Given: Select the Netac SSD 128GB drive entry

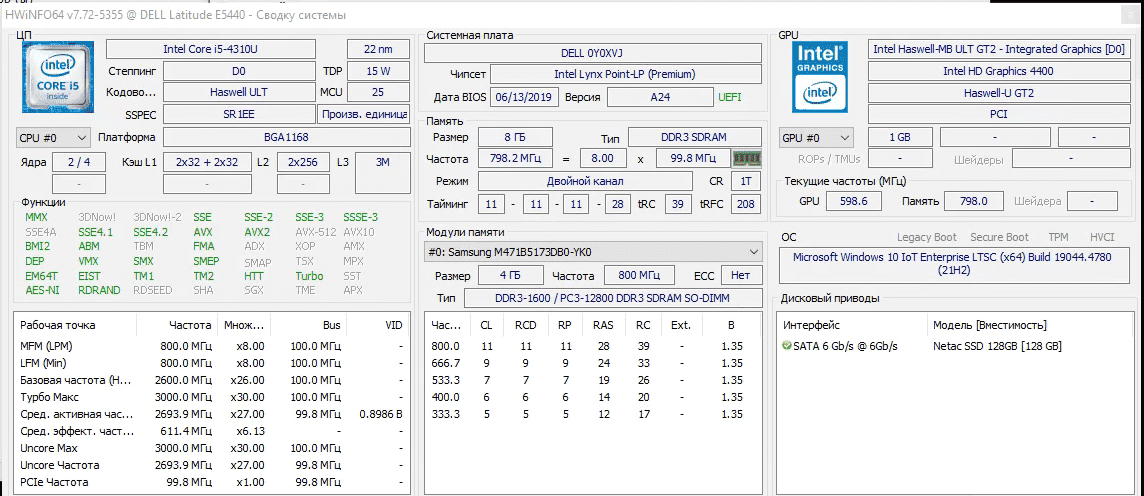Looking at the screenshot, I should pyautogui.click(x=996, y=346).
